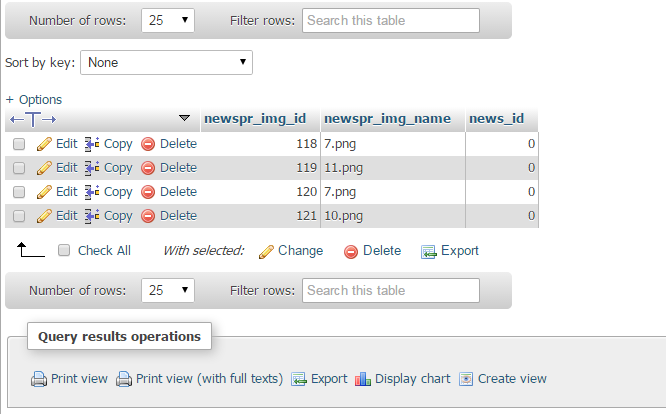The height and width of the screenshot is (414, 666).
Task: Focus the top Search this table field
Action: tap(391, 20)
